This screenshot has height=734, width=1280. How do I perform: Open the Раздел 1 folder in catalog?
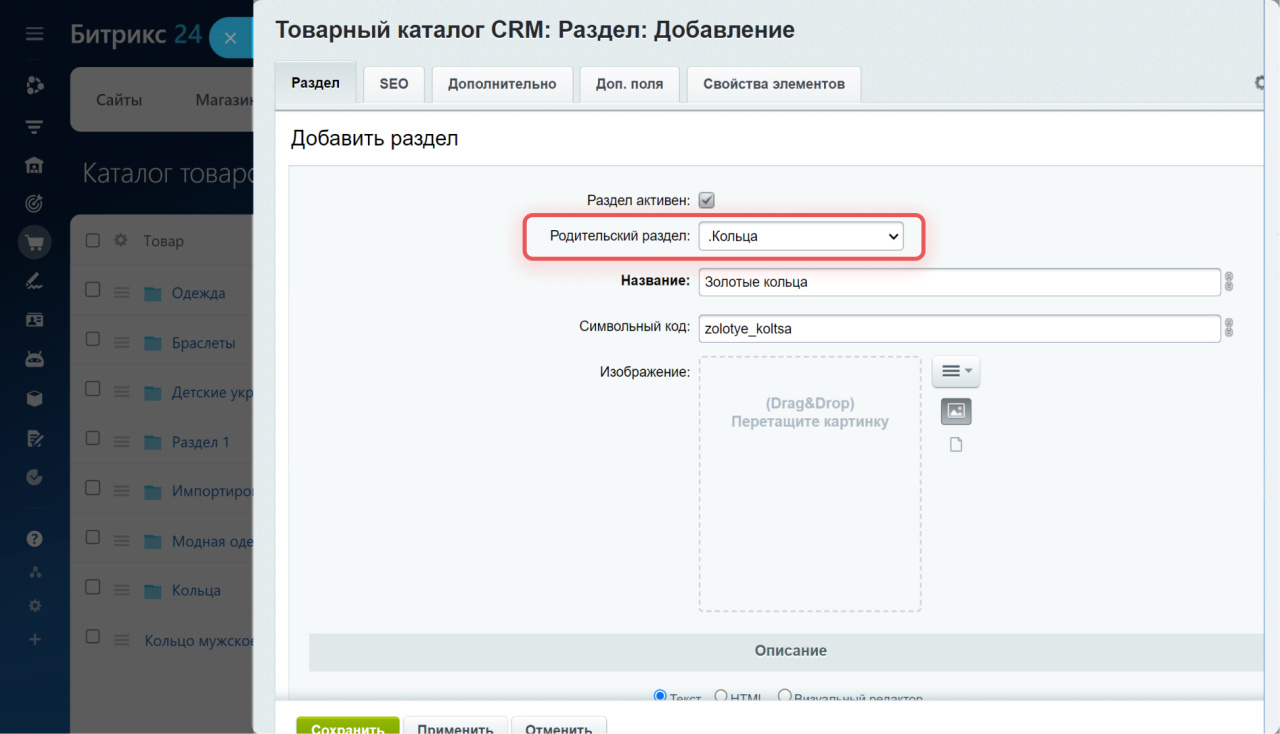point(201,442)
